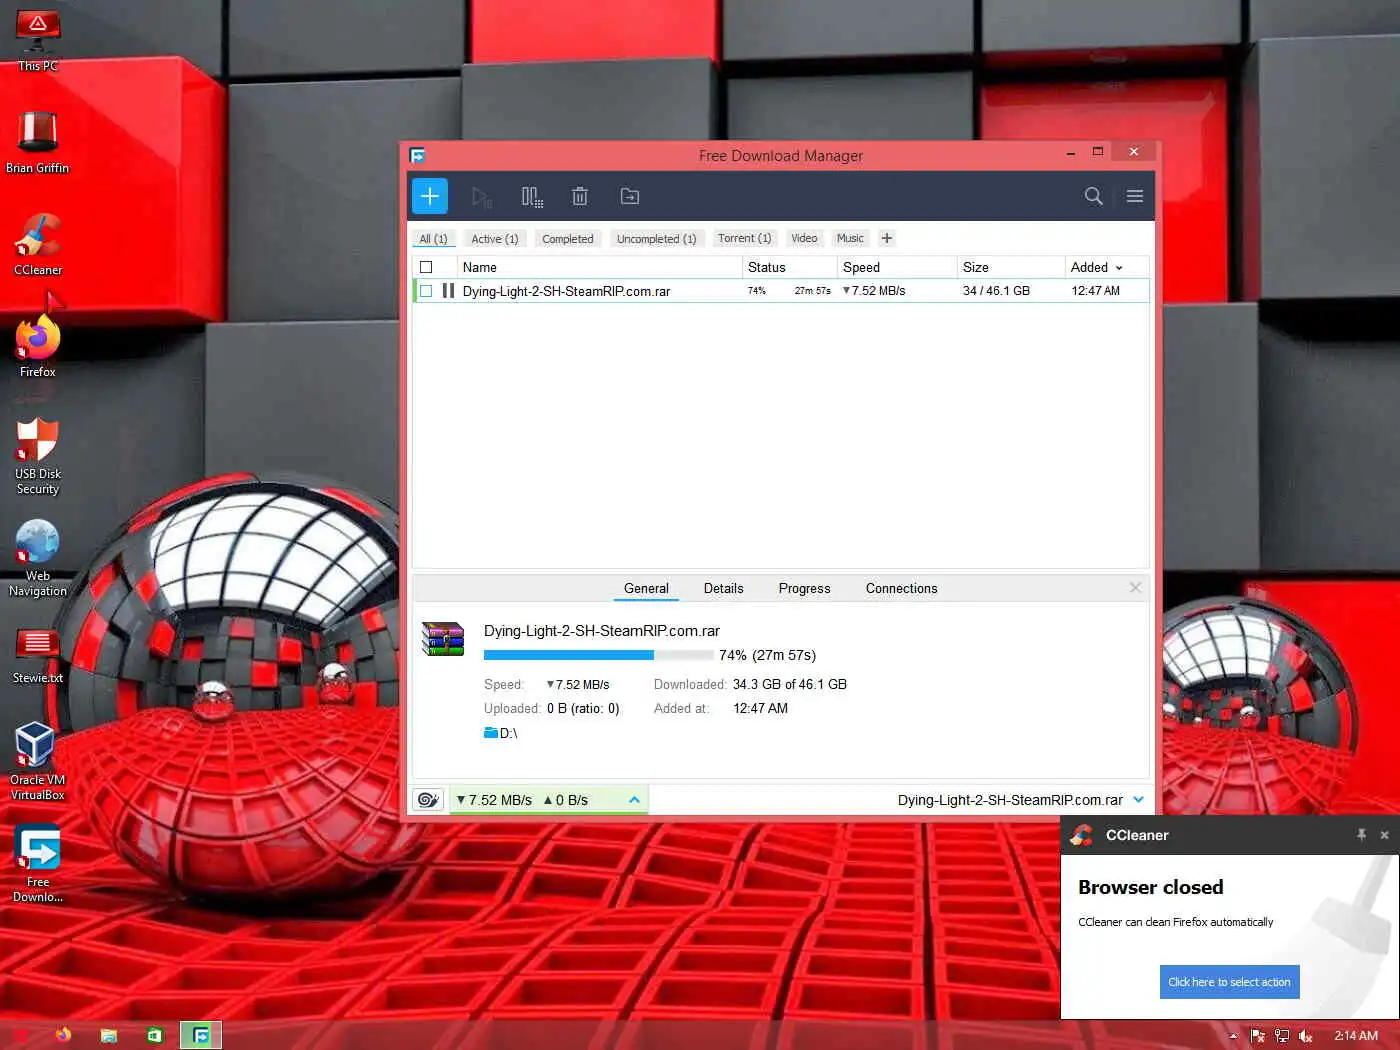Click Free Download Manager taskbar button

[x=201, y=1035]
